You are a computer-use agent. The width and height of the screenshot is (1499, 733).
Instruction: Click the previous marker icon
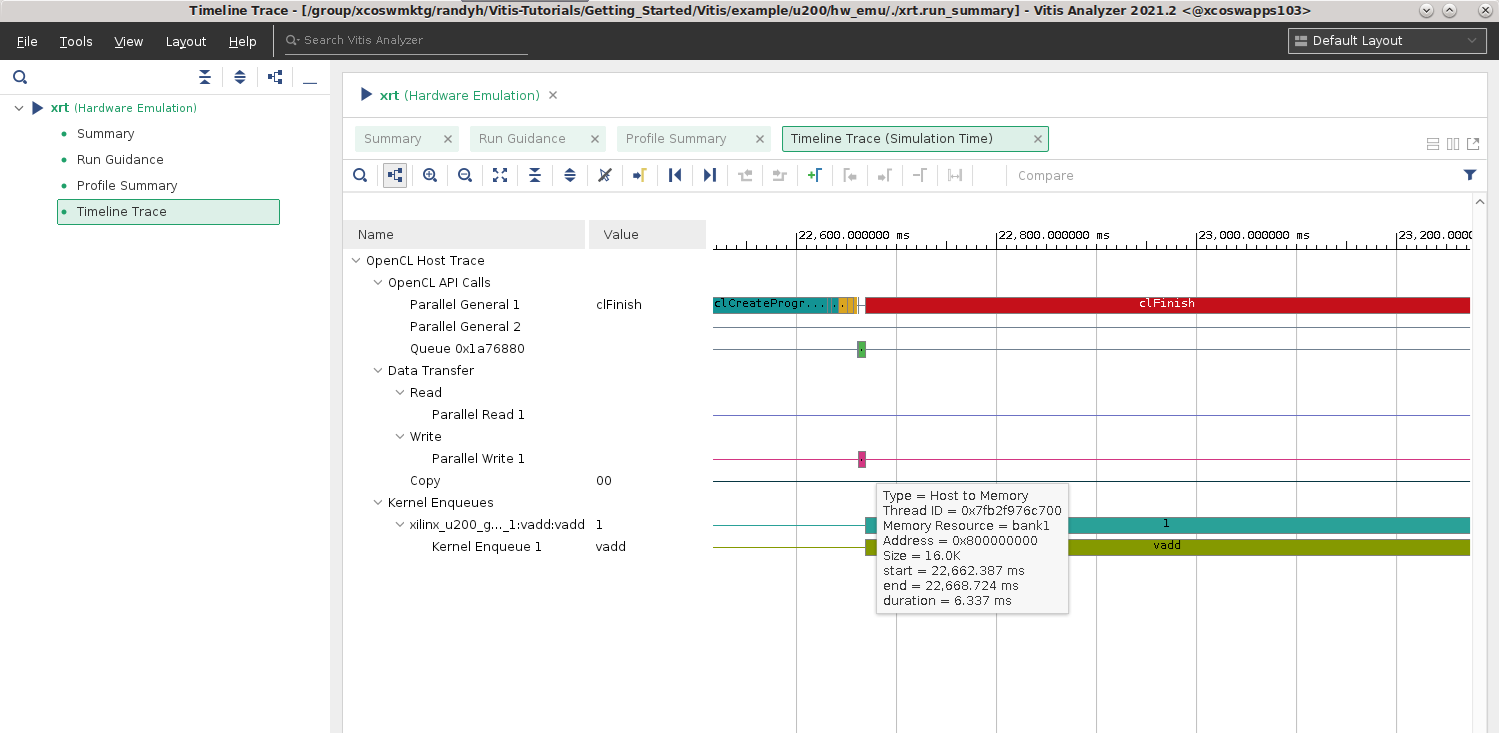(x=850, y=175)
